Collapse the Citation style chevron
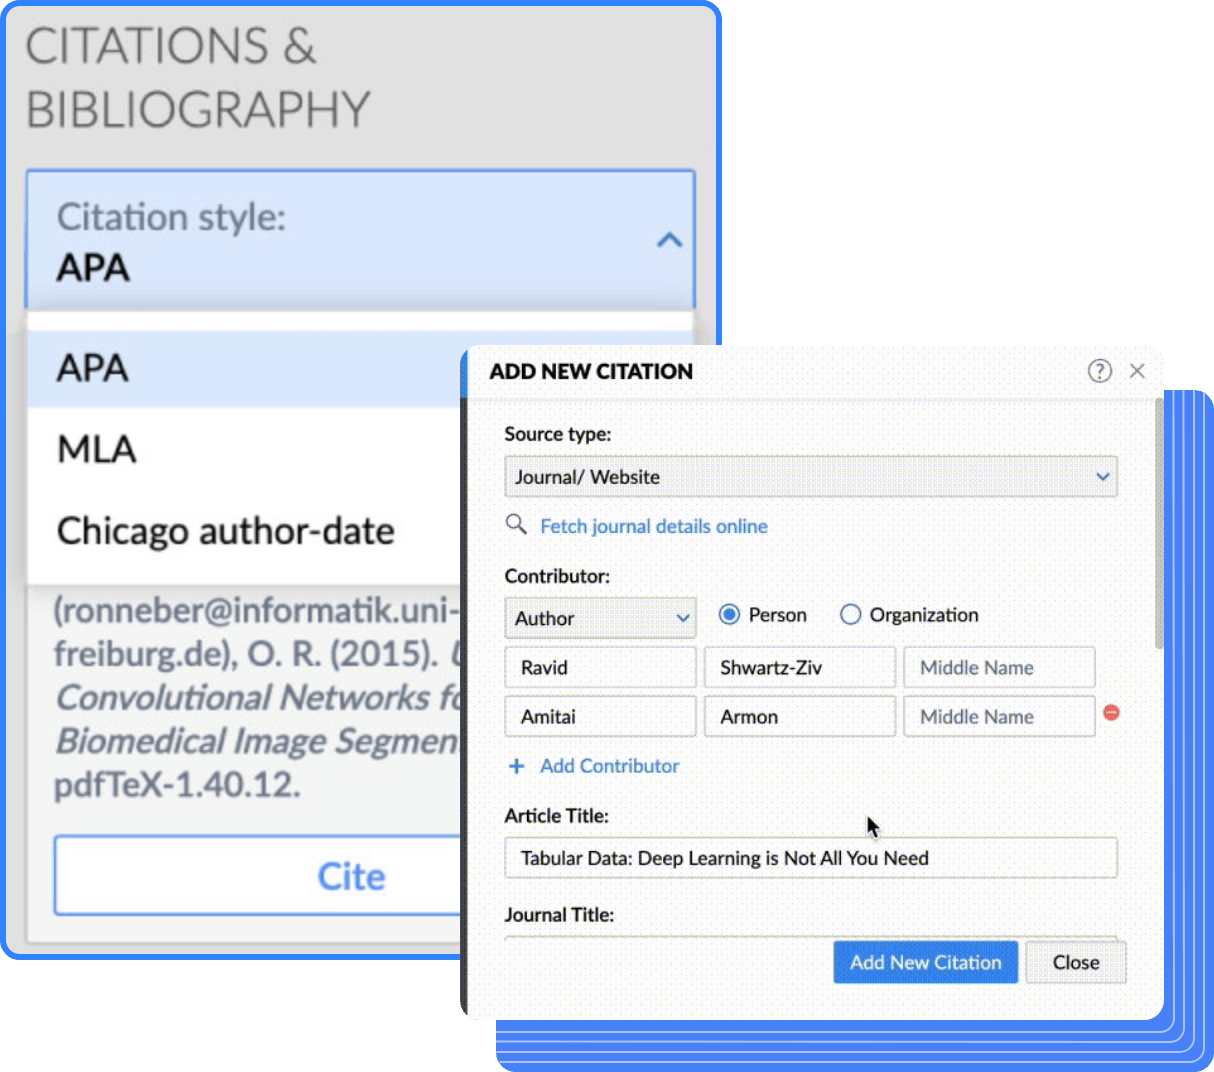Screen dimensions: 1214x1072 pyautogui.click(x=669, y=240)
